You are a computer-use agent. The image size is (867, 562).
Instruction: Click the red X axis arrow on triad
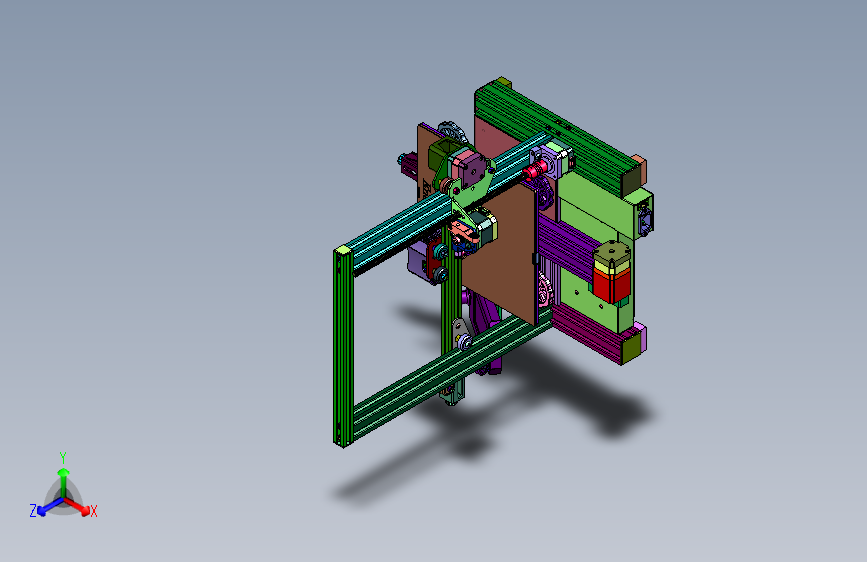[x=77, y=506]
